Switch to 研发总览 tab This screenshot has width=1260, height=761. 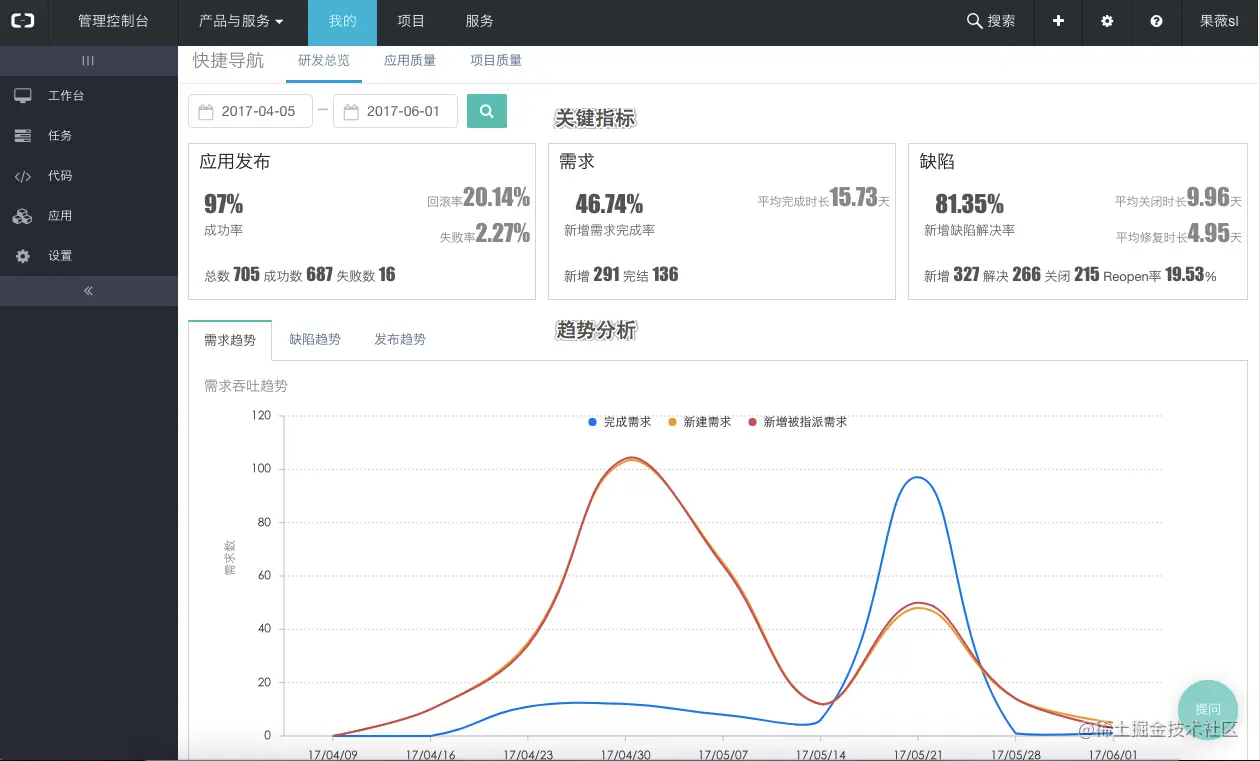tap(324, 61)
